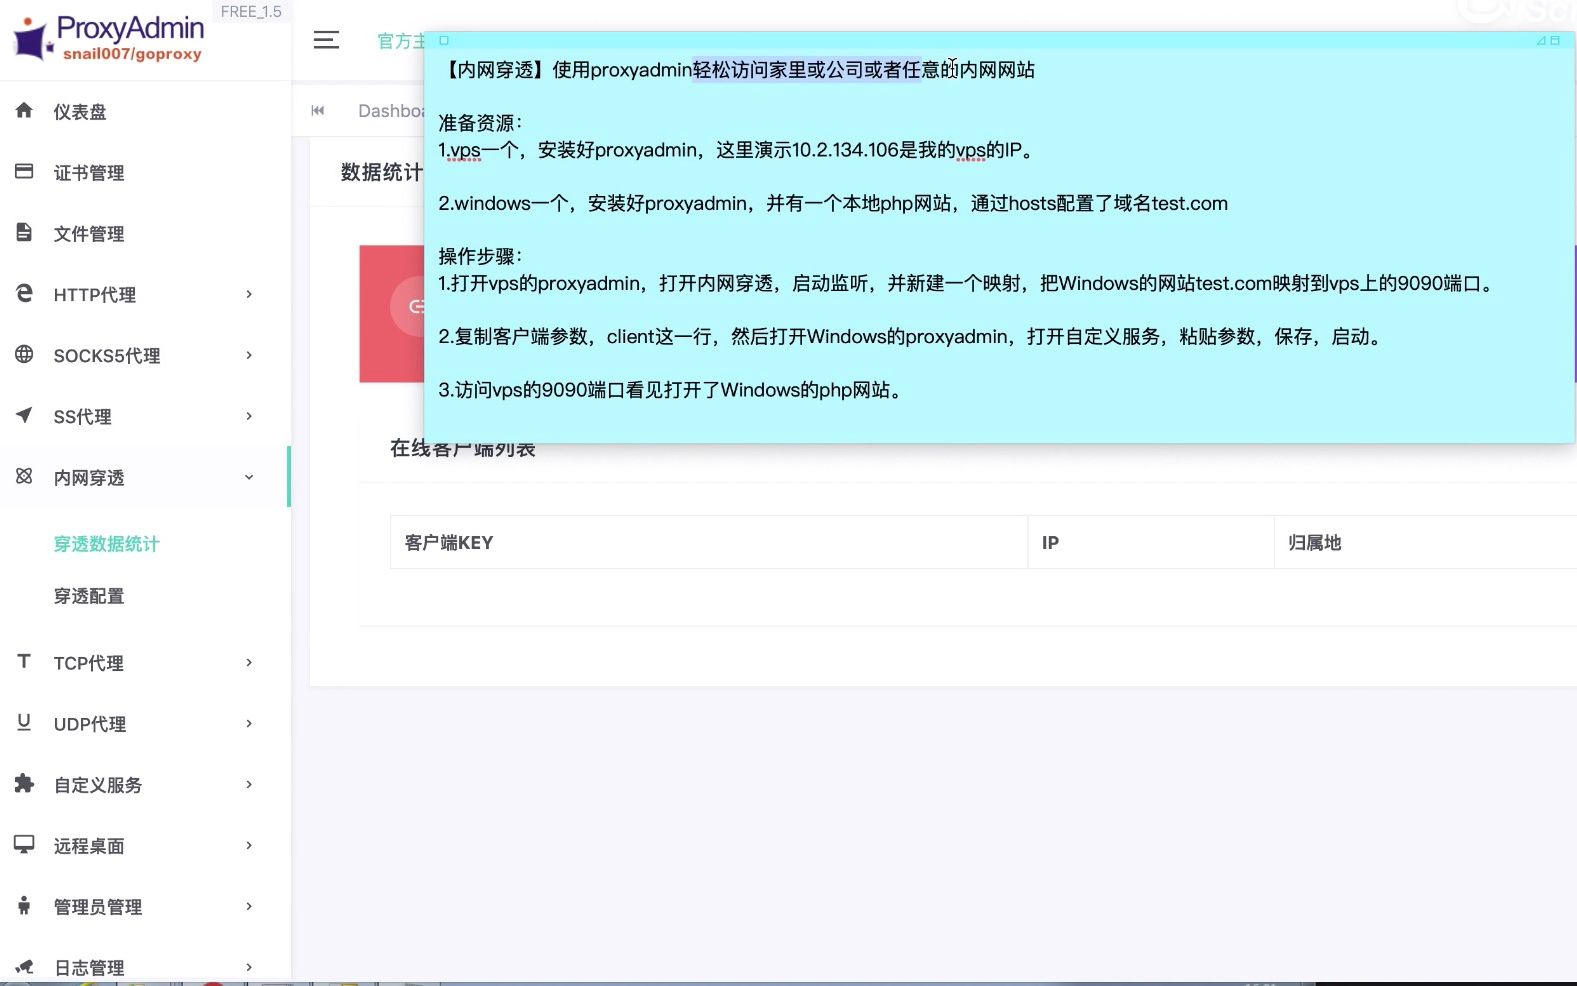
Task: Click the small square icon on note header
Action: click(444, 41)
